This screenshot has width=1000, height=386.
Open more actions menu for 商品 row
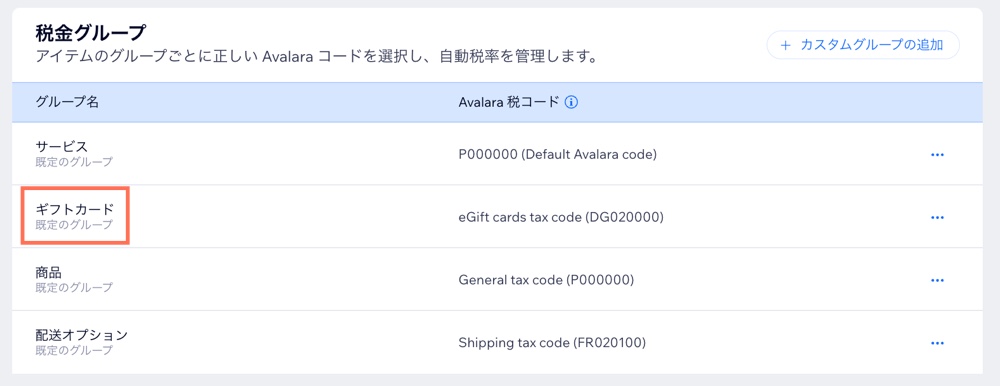(x=937, y=280)
